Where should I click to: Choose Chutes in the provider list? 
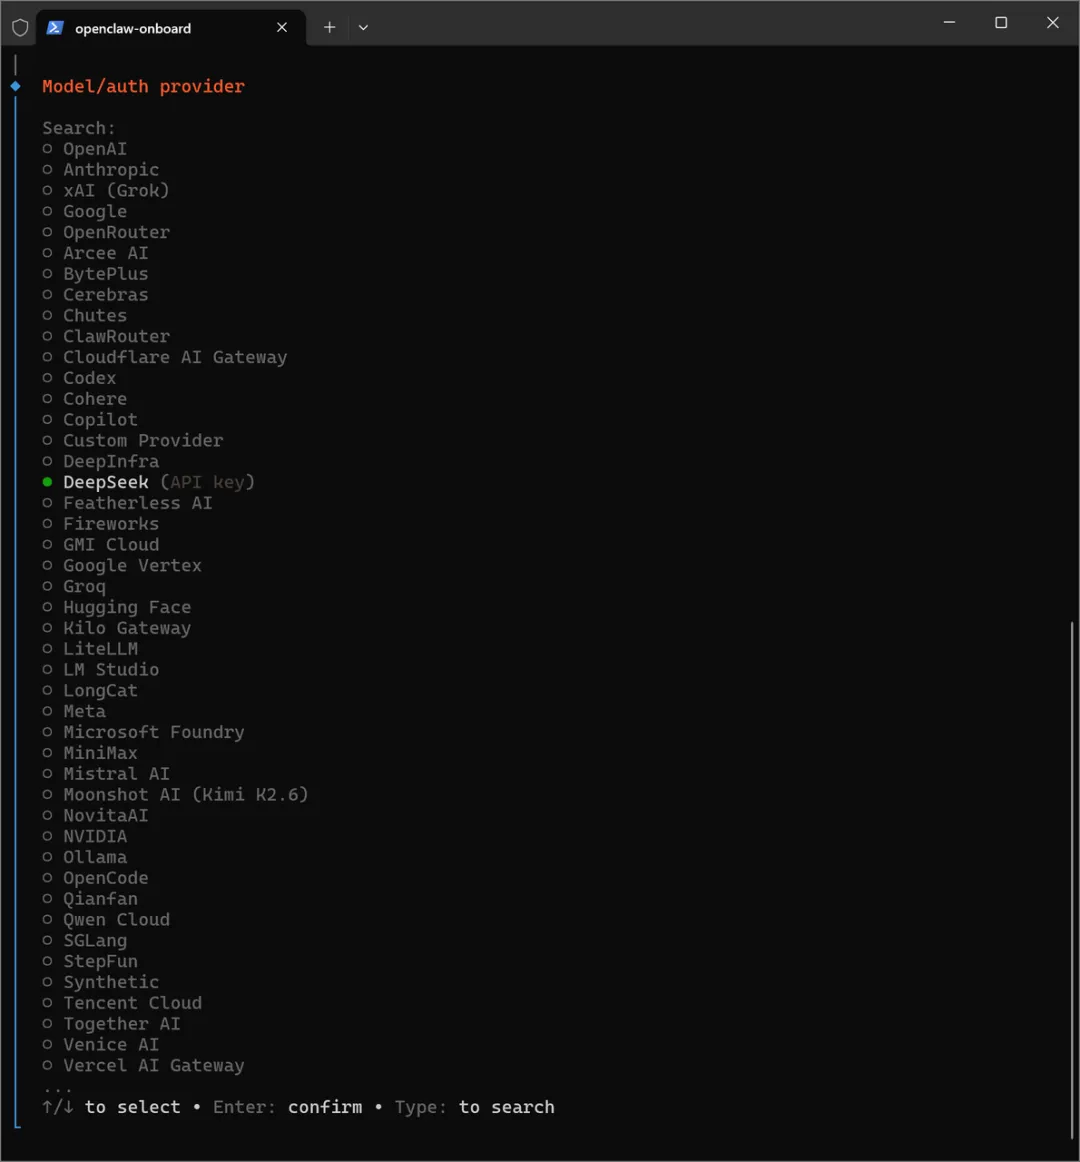85,315
